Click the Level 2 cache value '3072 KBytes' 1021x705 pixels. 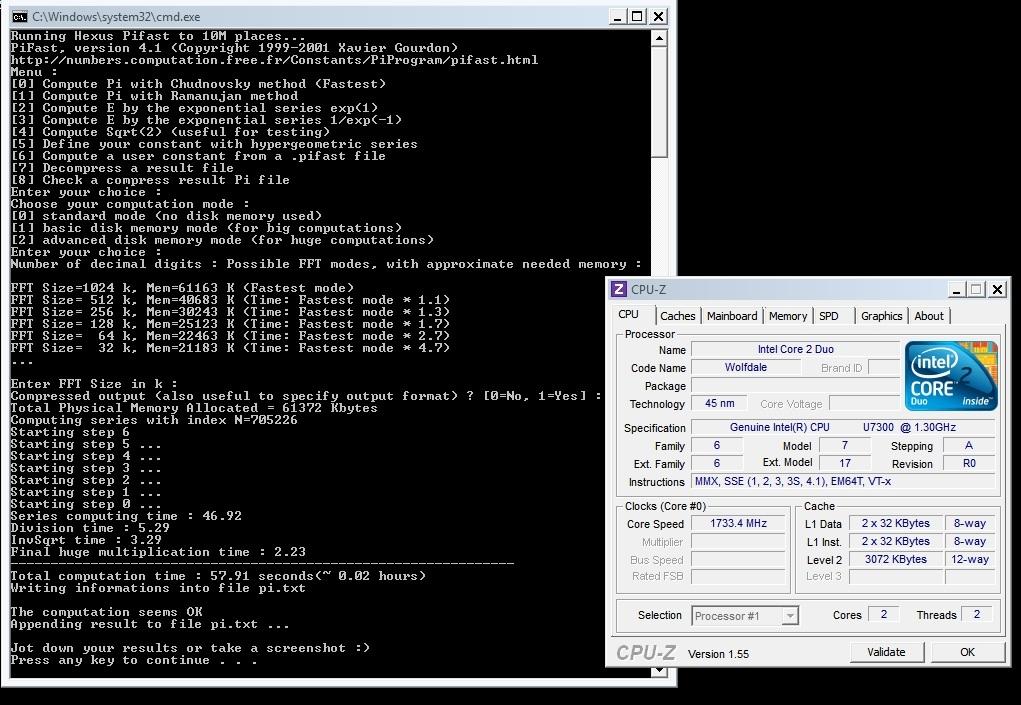895,559
